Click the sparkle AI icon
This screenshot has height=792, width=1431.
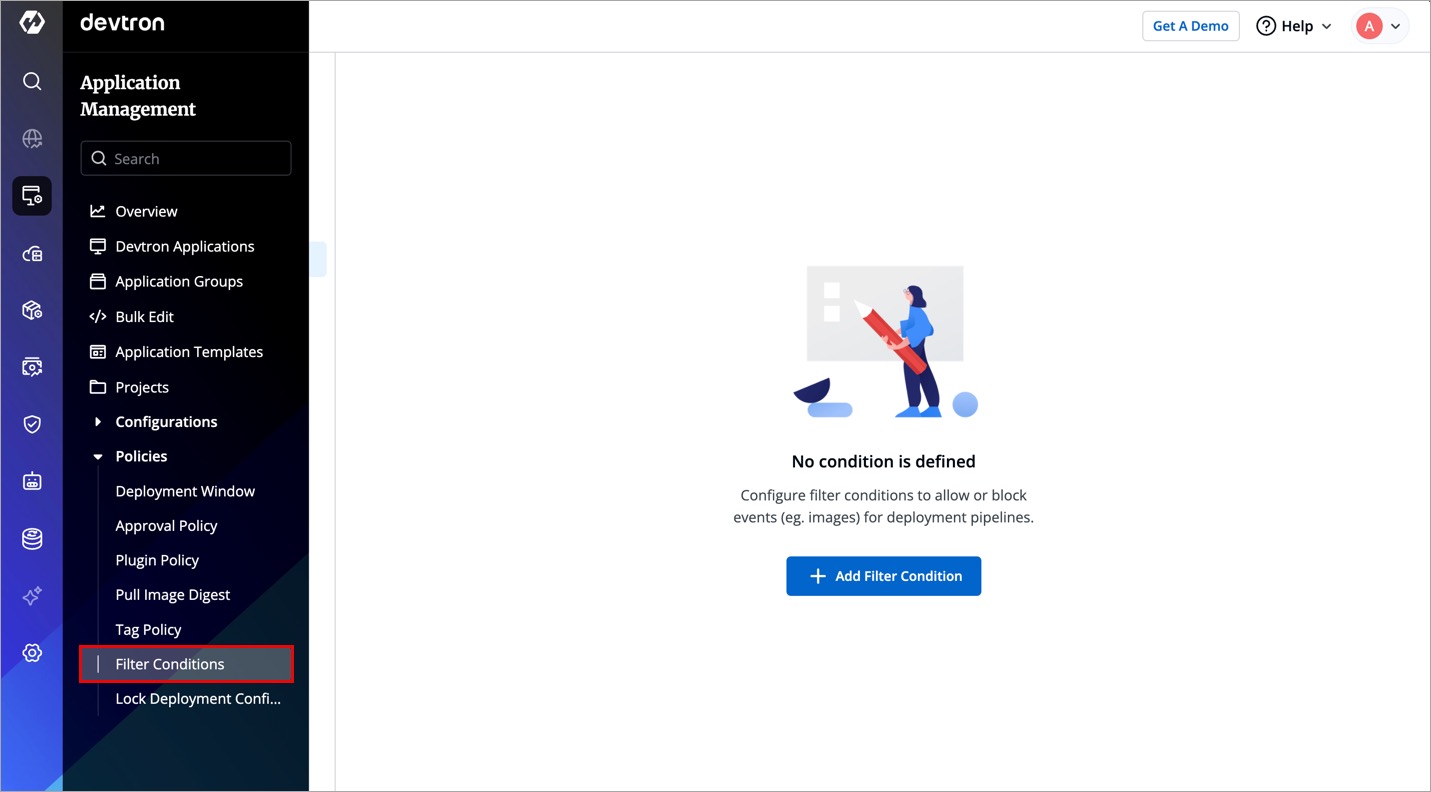click(x=32, y=596)
